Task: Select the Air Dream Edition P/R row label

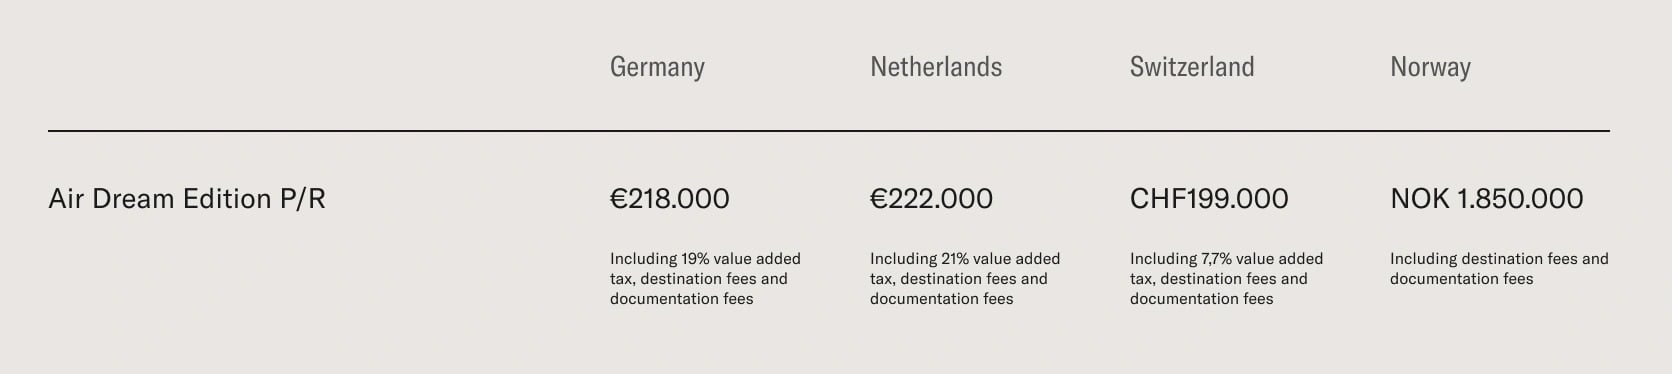Action: click(x=187, y=199)
